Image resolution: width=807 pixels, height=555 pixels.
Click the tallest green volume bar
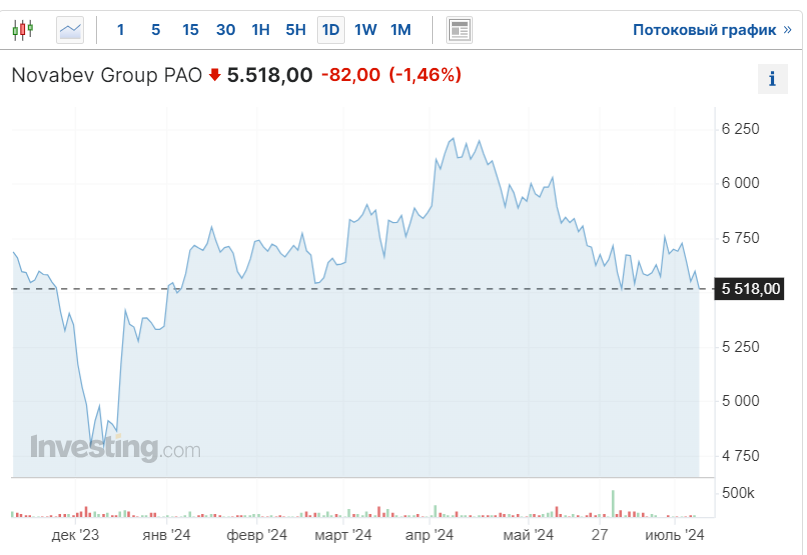click(x=613, y=504)
